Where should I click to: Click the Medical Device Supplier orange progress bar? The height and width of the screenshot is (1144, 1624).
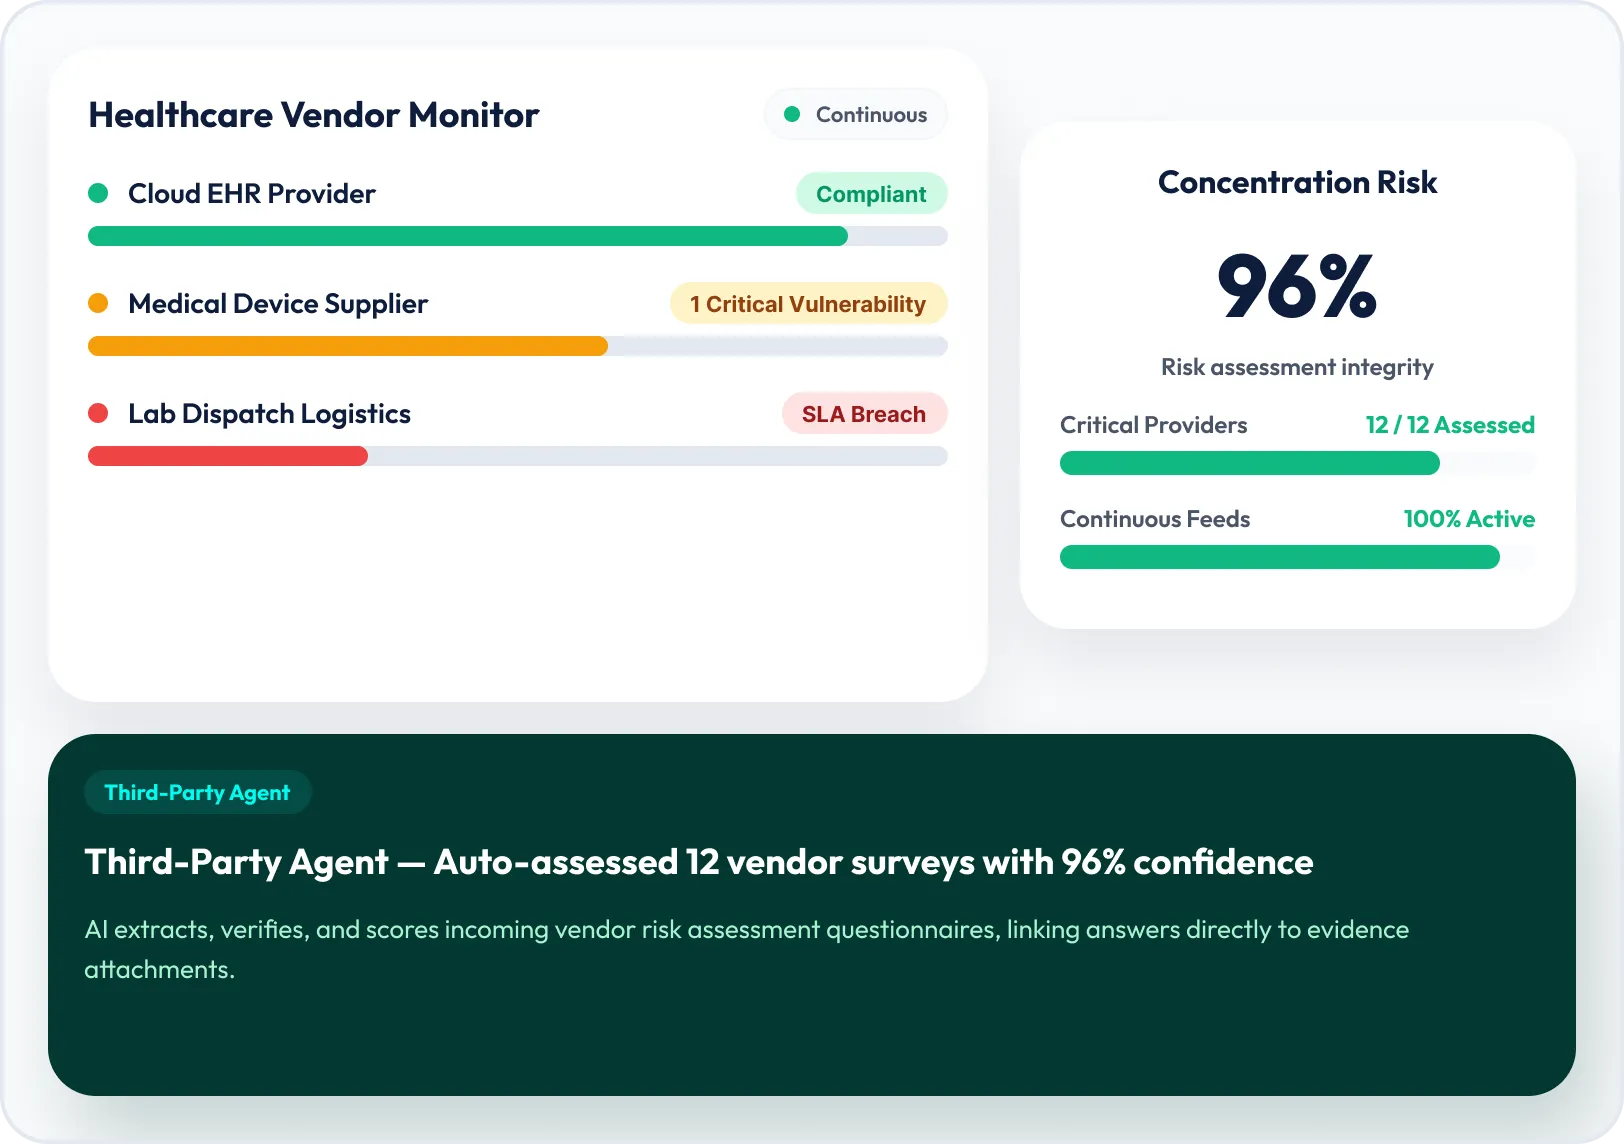tap(348, 346)
